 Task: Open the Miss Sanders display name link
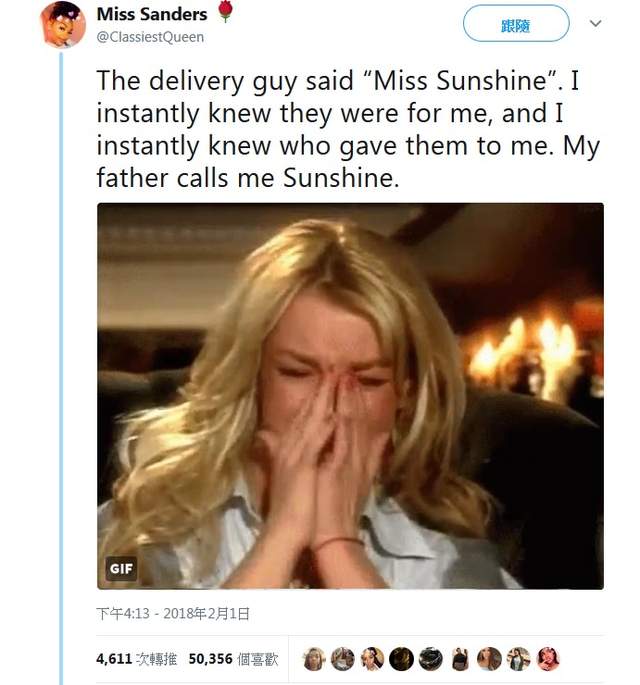click(x=152, y=14)
